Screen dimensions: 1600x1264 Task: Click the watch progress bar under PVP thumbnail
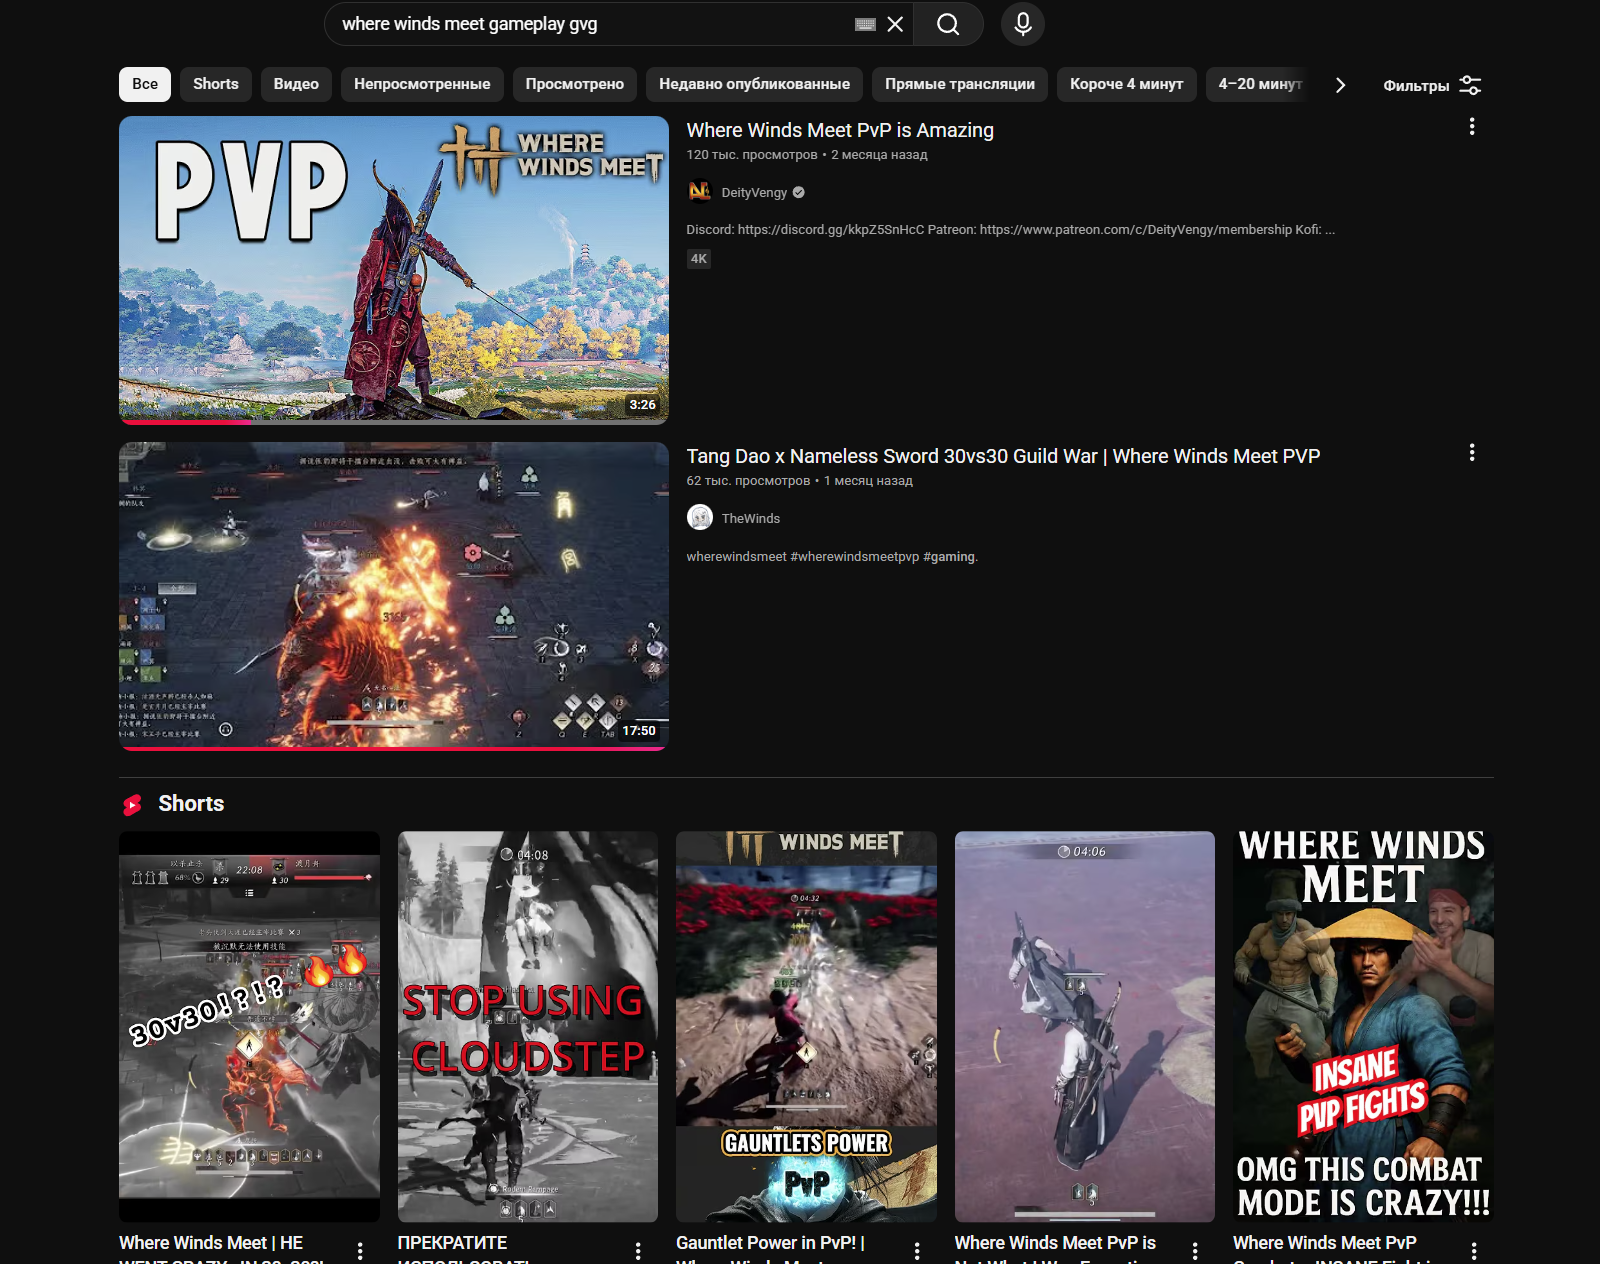pos(394,422)
